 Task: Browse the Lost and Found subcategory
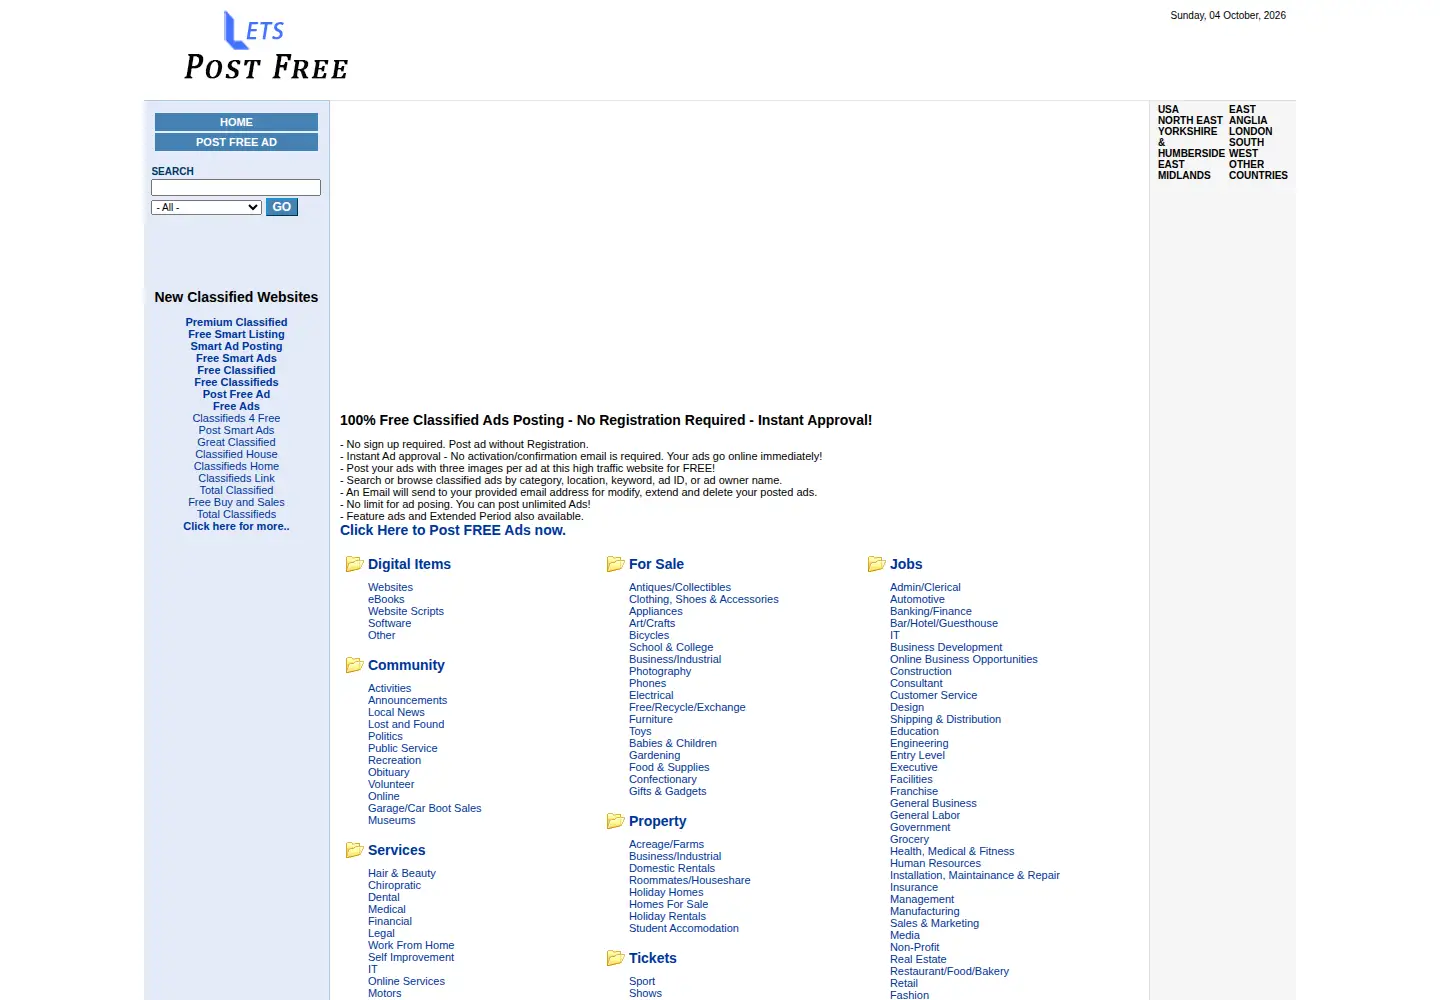(406, 724)
